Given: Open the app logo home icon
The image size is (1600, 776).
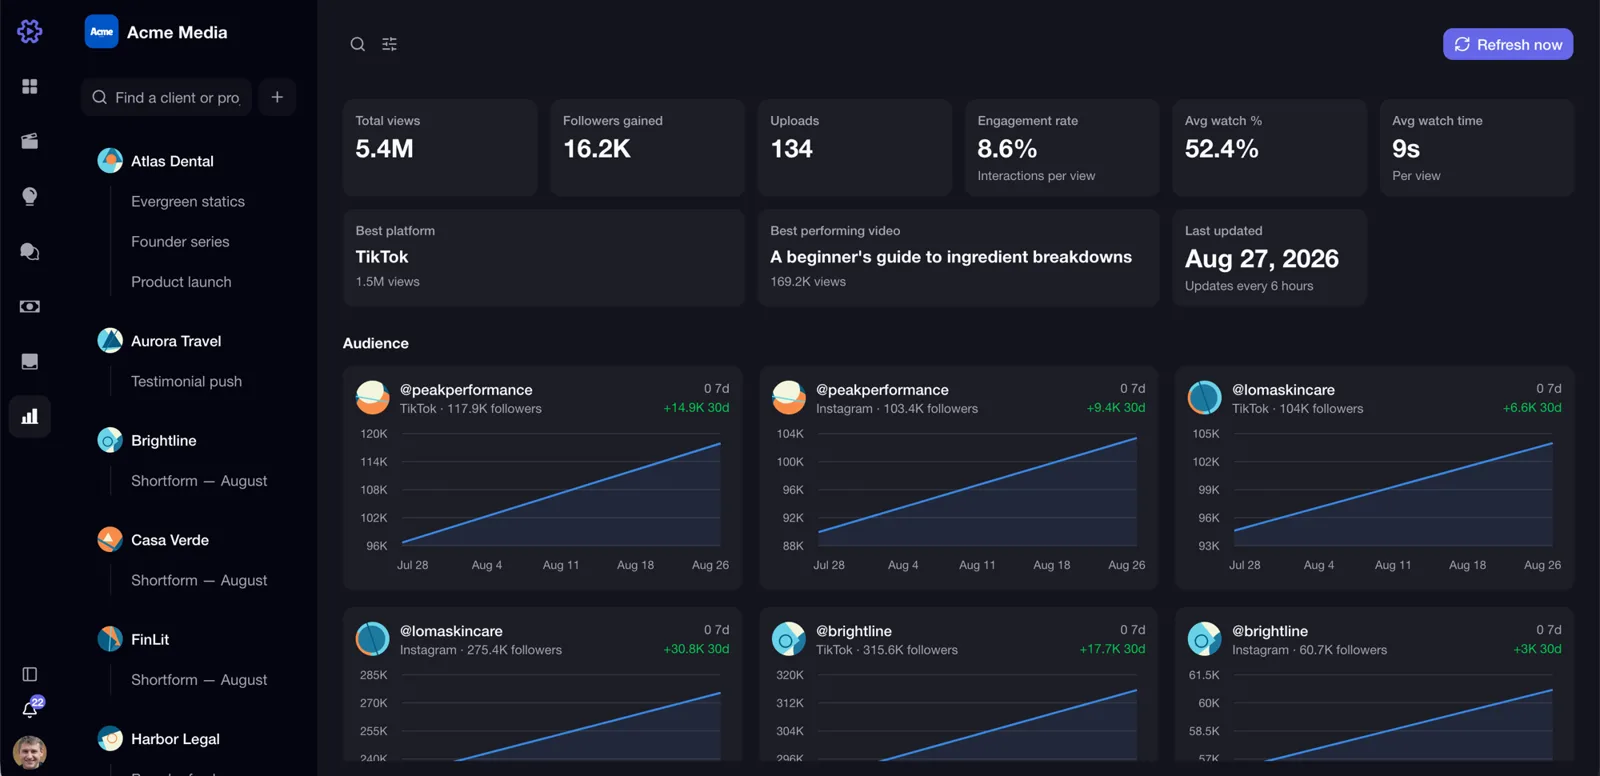Looking at the screenshot, I should (x=30, y=31).
